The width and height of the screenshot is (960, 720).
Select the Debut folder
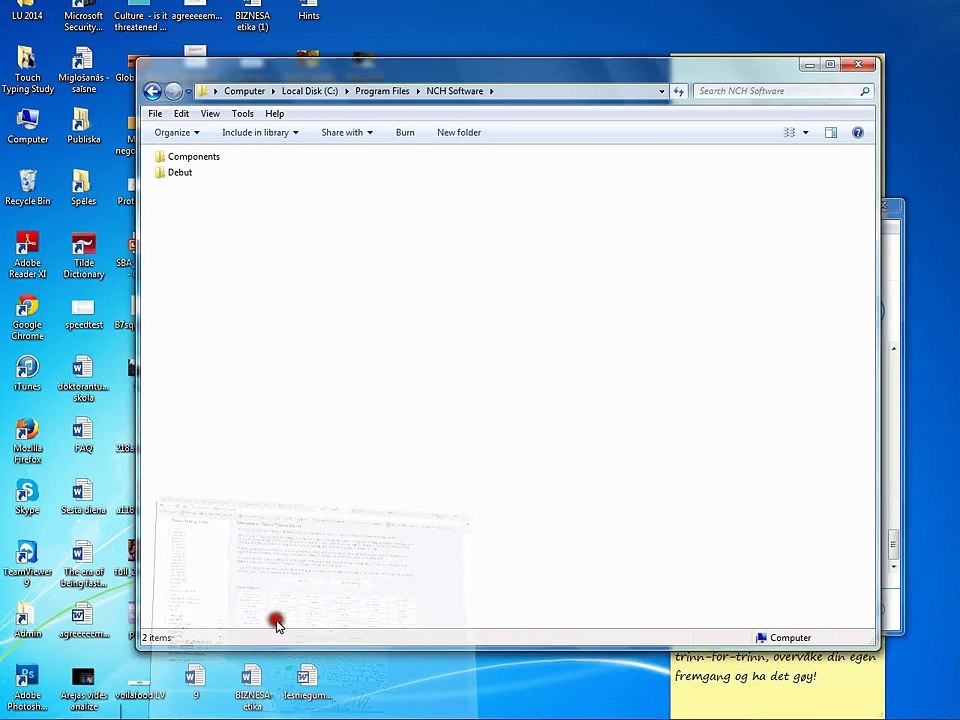pos(180,173)
